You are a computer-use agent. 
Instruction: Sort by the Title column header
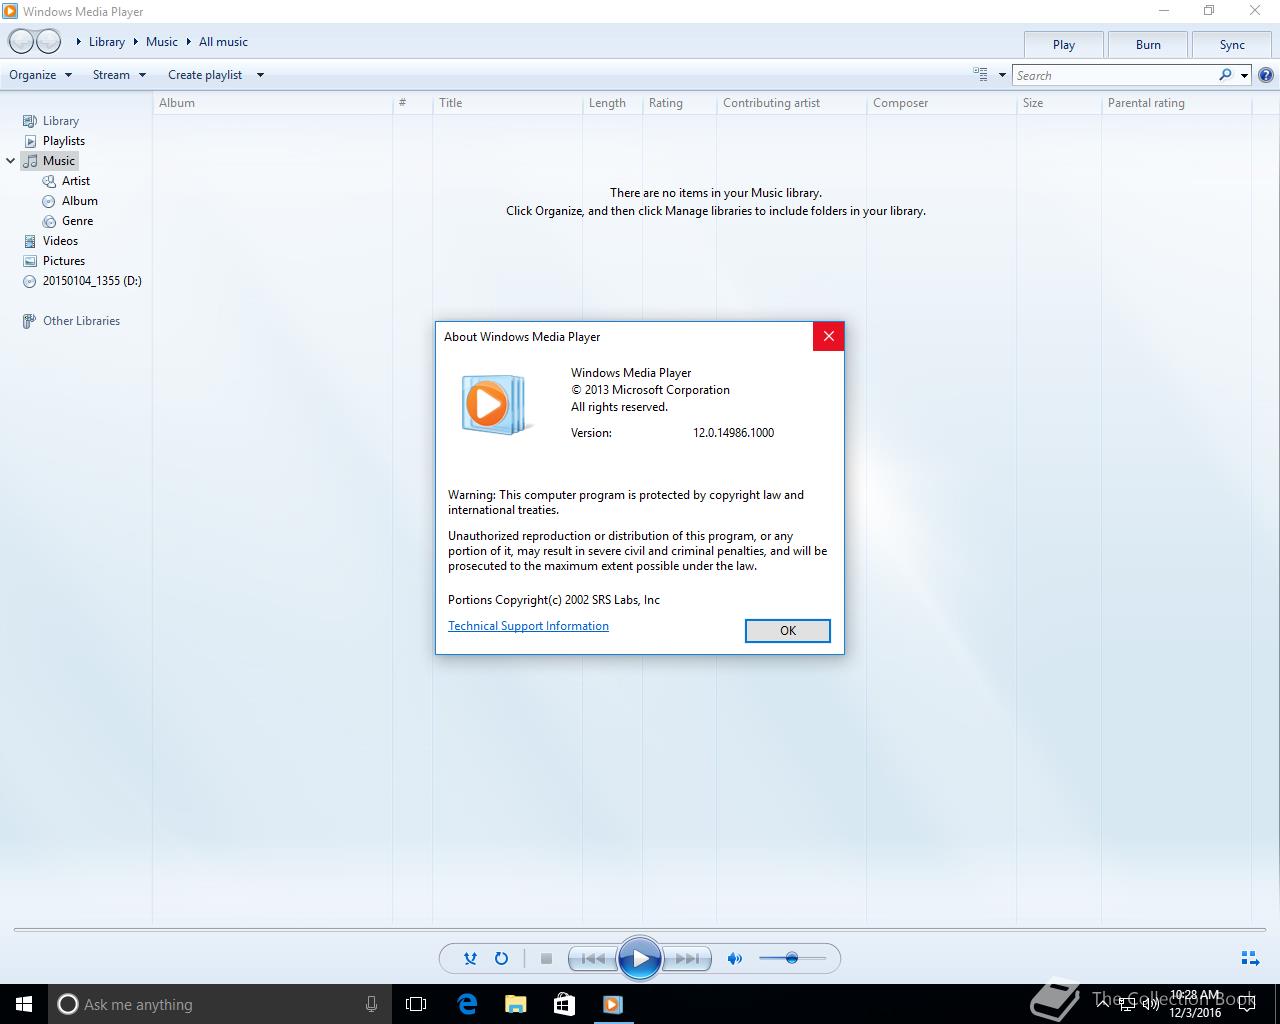pyautogui.click(x=507, y=103)
